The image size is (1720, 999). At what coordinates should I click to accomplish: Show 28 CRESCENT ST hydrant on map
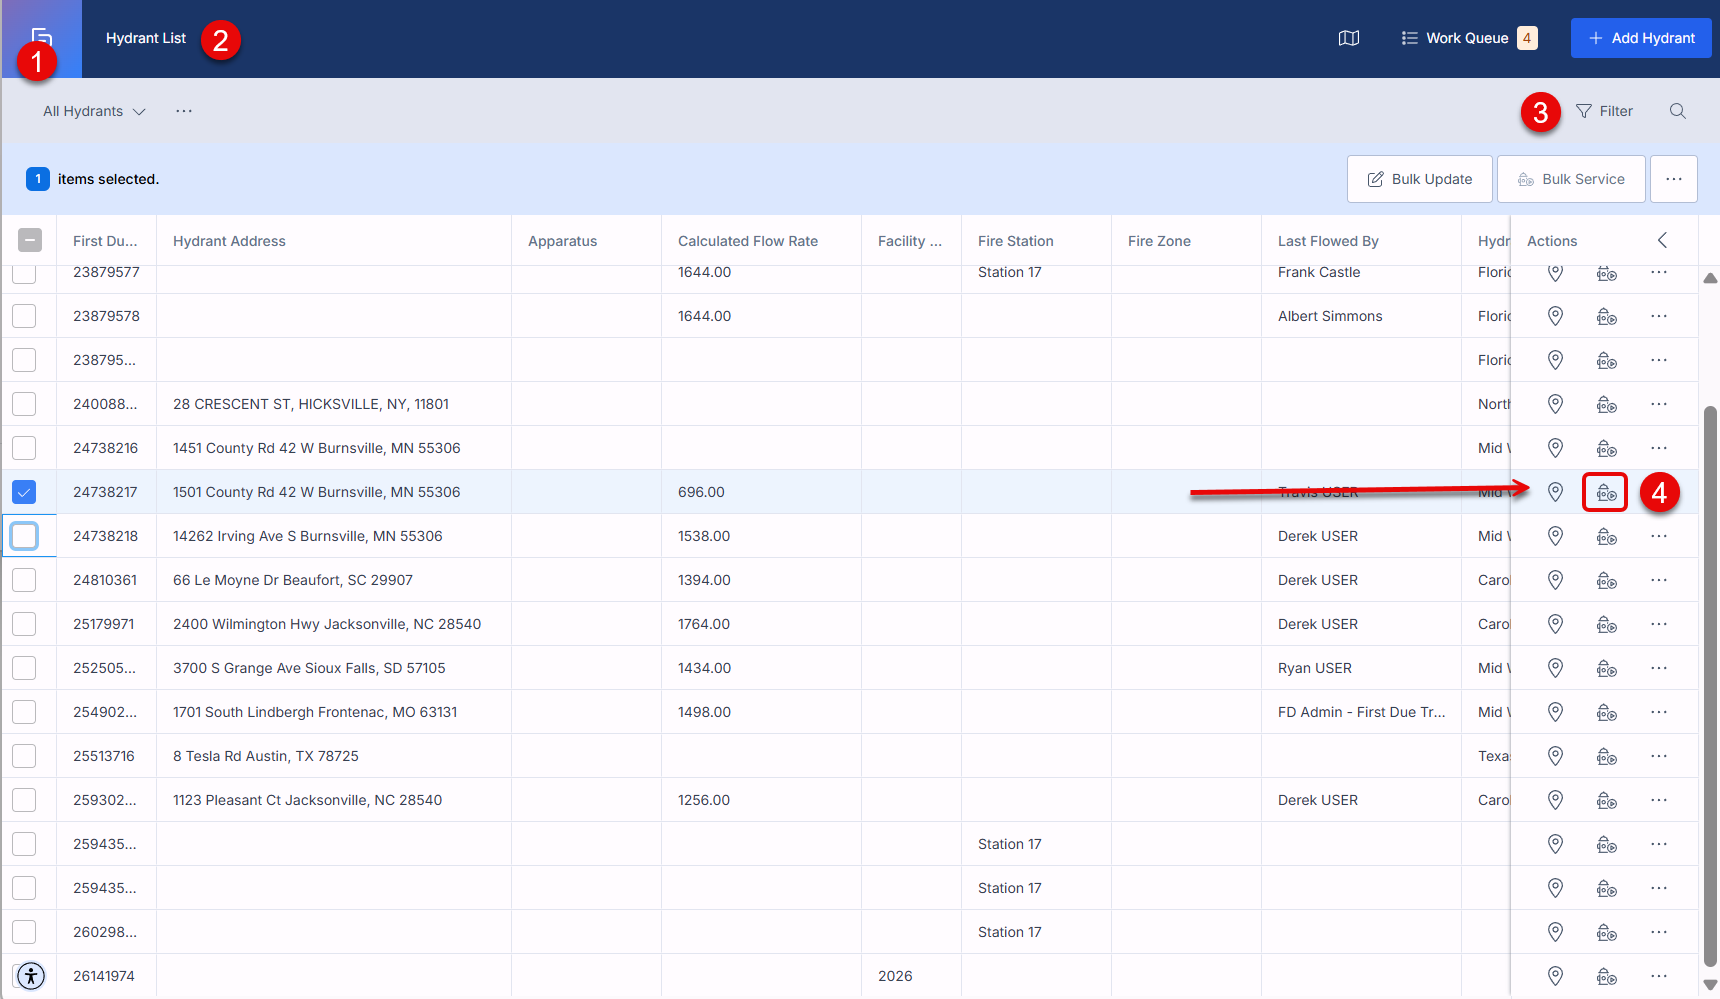pyautogui.click(x=1555, y=404)
